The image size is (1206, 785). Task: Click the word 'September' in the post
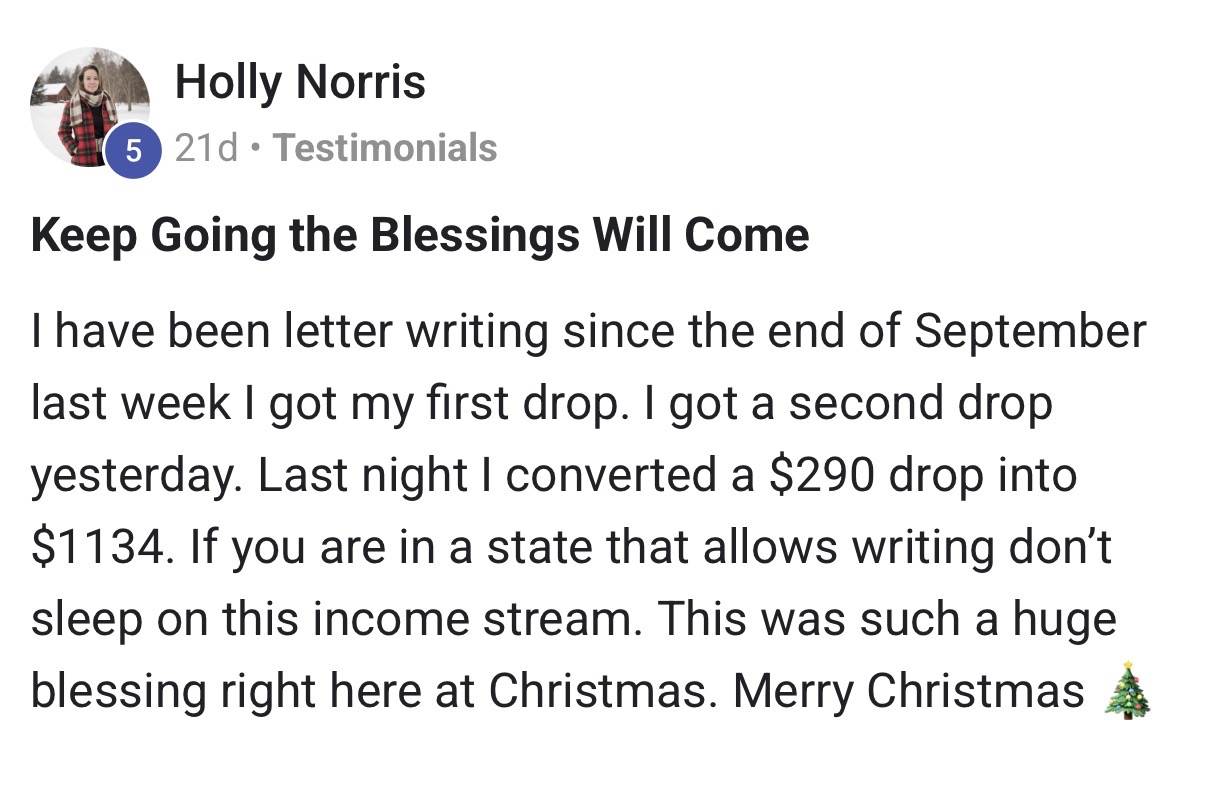(1029, 331)
